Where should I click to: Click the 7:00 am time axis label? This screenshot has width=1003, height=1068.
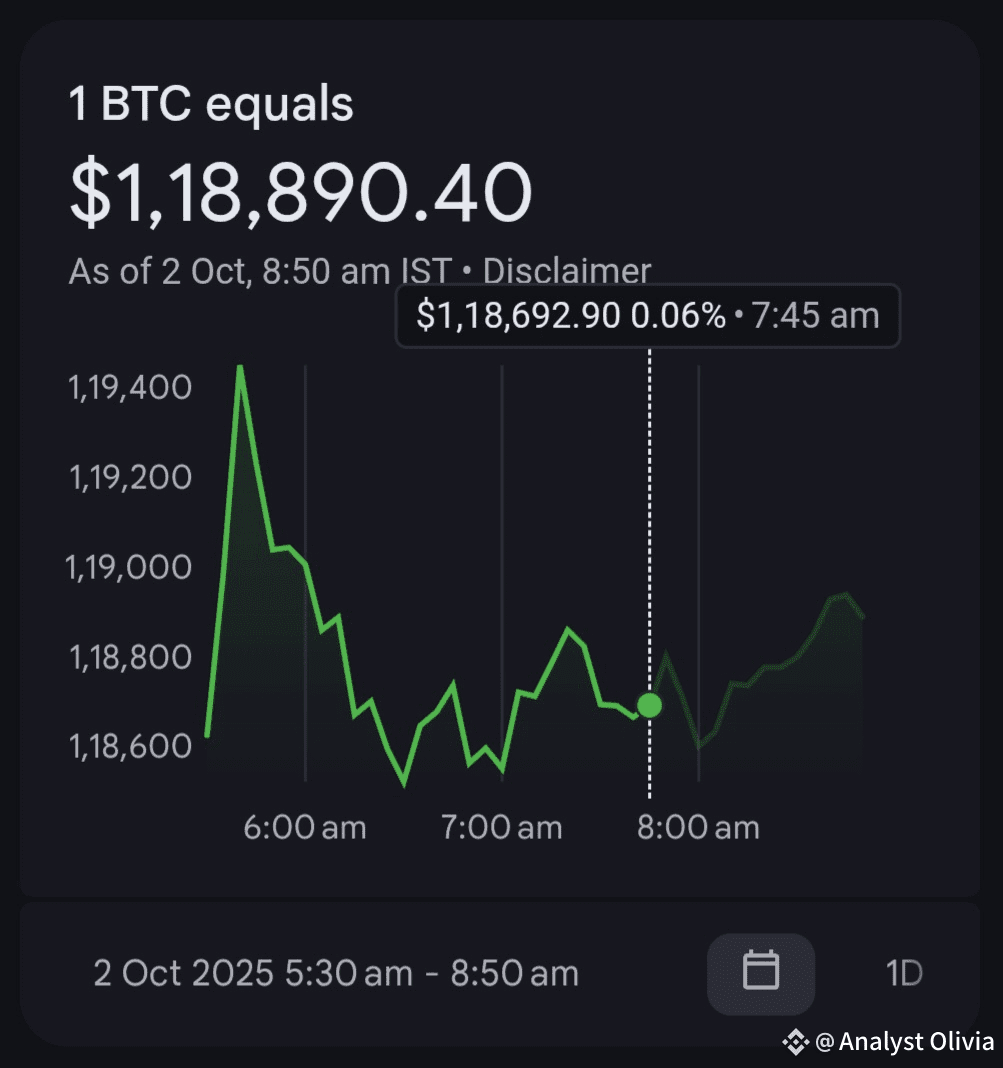pyautogui.click(x=501, y=828)
